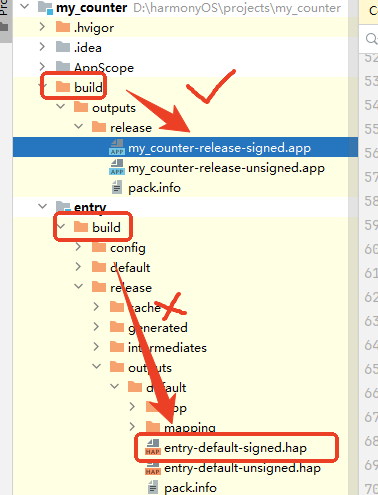Collapse the entry outputs folder chevron
378x495 pixels.
tap(97, 366)
